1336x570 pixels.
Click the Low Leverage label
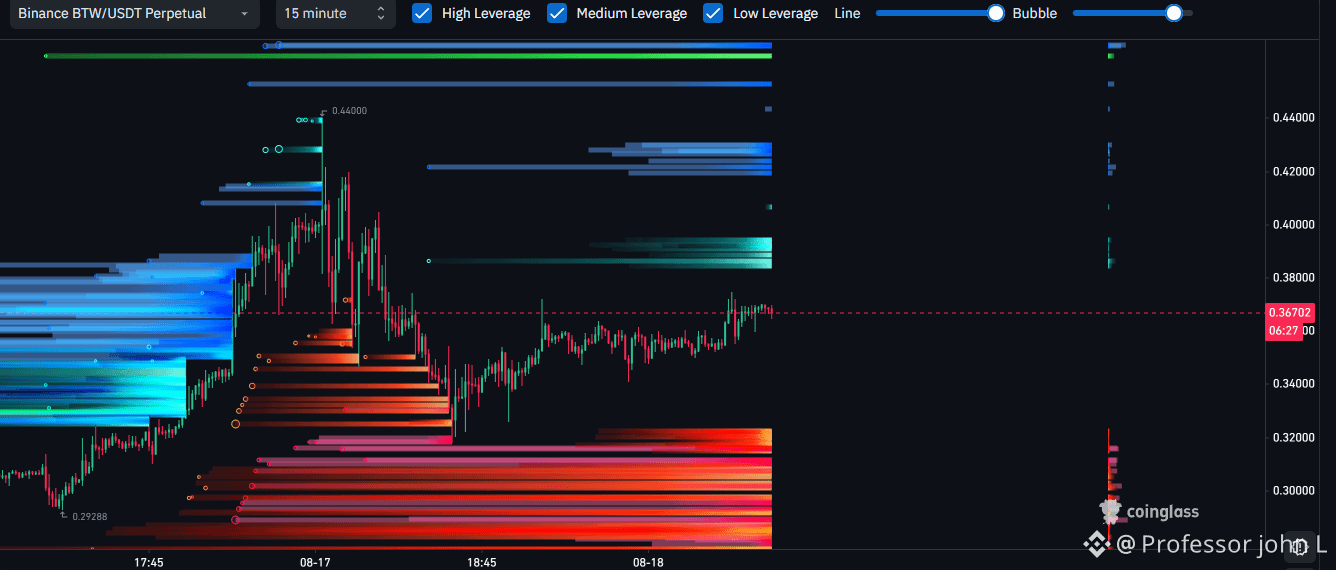(775, 14)
